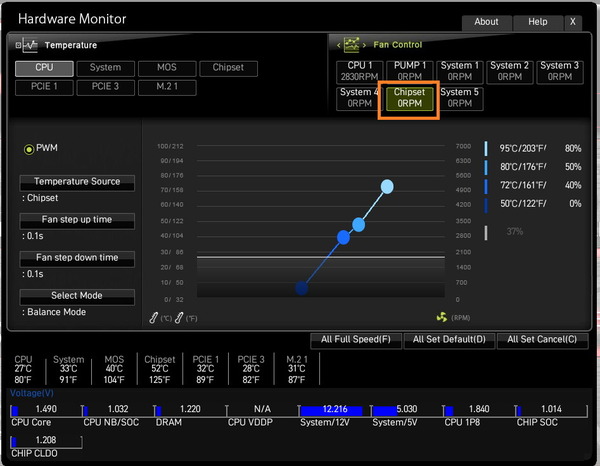Click the 72°C/161°F 40% curve entry
The image size is (600, 466).
point(533,185)
